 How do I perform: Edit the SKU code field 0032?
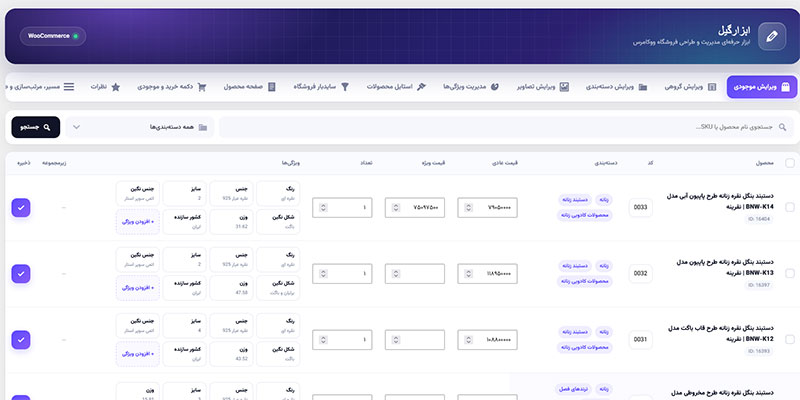click(x=640, y=273)
